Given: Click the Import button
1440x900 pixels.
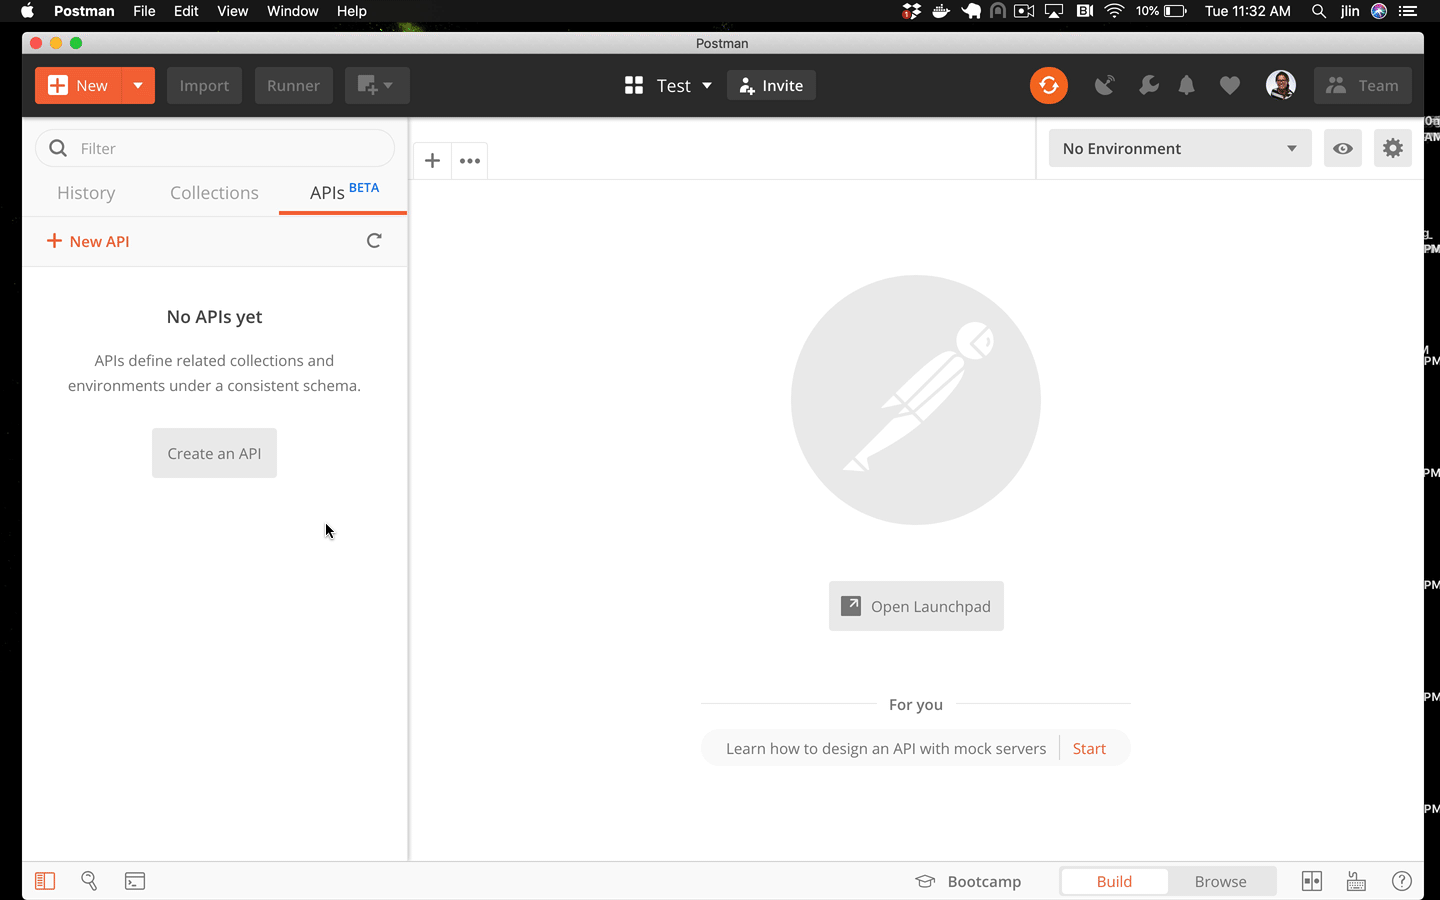Looking at the screenshot, I should point(204,85).
